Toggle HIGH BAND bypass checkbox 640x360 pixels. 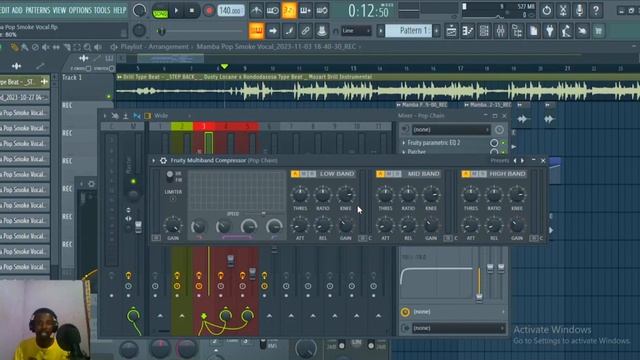click(533, 238)
